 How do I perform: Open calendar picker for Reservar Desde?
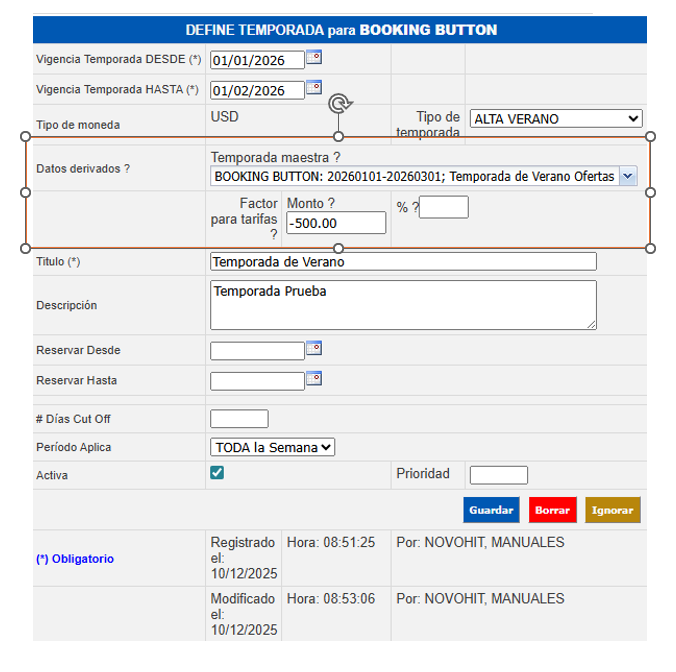[x=313, y=348]
